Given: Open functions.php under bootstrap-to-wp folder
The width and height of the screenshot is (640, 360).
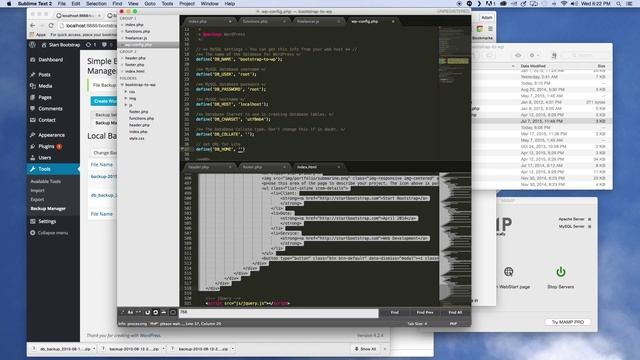Looking at the screenshot, I should tap(141, 118).
